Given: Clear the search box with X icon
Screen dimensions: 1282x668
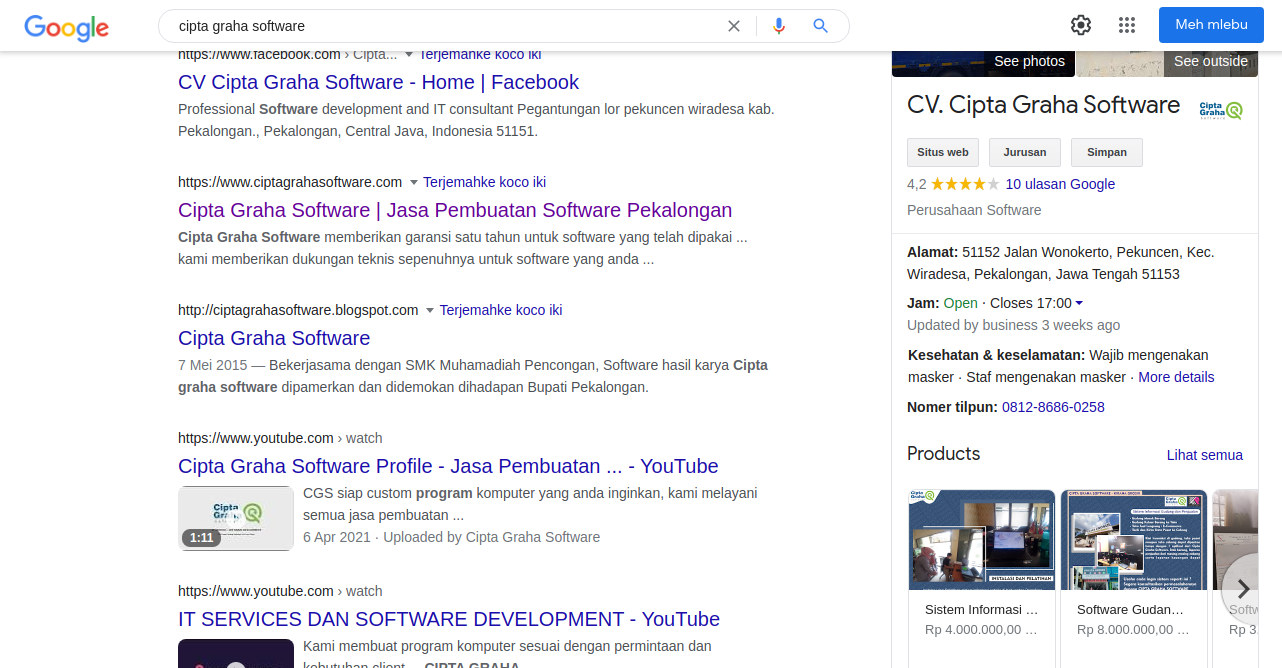Looking at the screenshot, I should 734,26.
